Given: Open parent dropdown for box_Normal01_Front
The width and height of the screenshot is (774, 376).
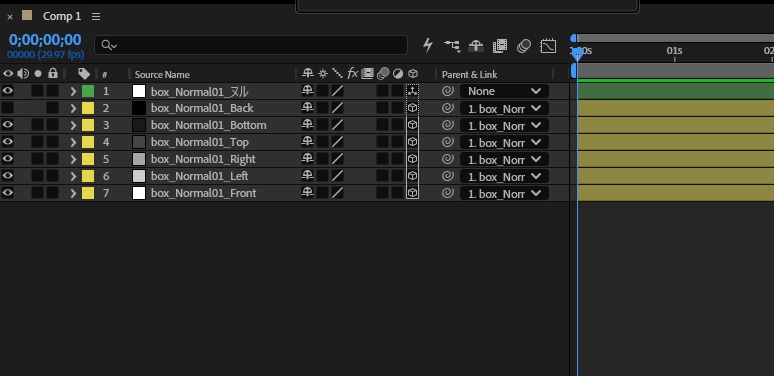Looking at the screenshot, I should (504, 193).
